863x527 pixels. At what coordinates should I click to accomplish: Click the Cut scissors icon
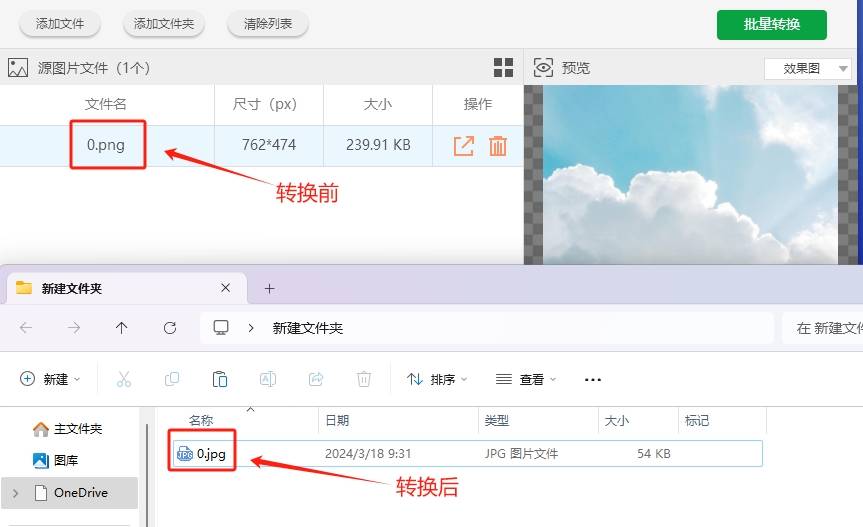[124, 379]
